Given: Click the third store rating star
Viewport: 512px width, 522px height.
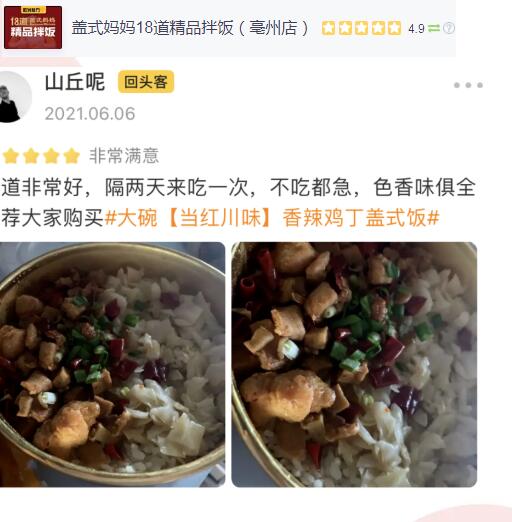Looking at the screenshot, I should [x=361, y=28].
